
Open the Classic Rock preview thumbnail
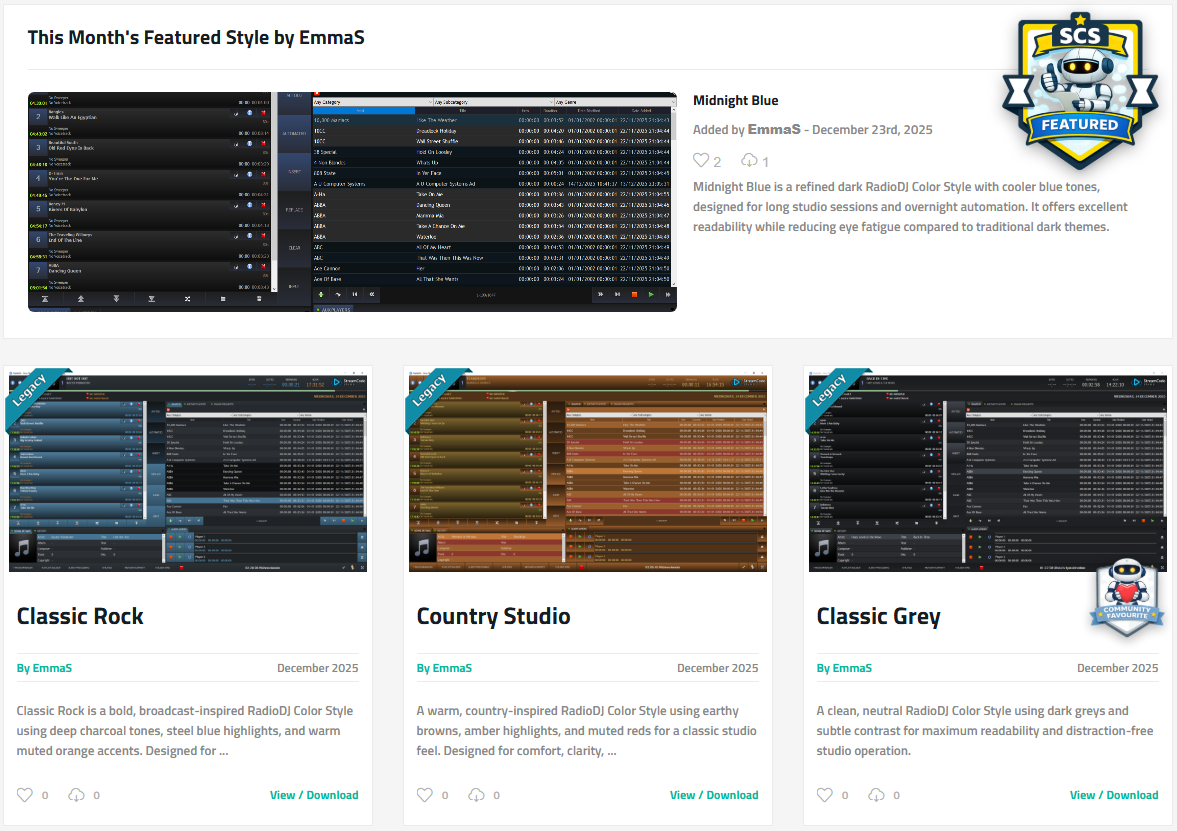tap(188, 470)
